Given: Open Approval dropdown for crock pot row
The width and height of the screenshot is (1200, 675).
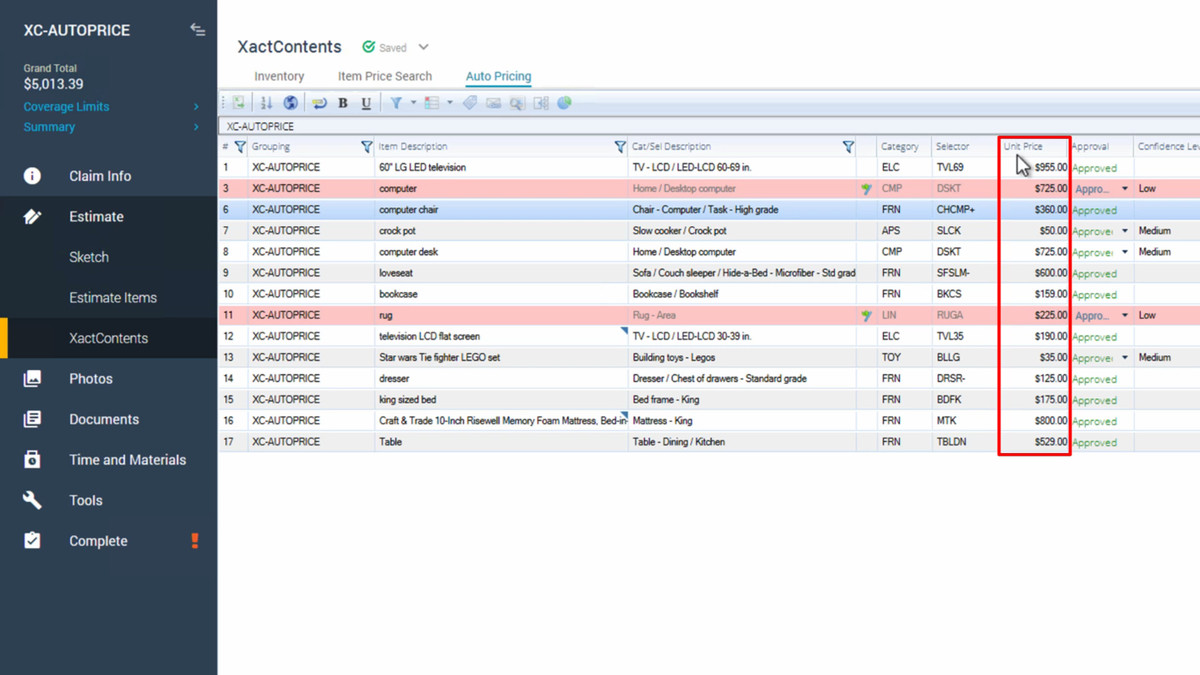Looking at the screenshot, I should 1125,231.
